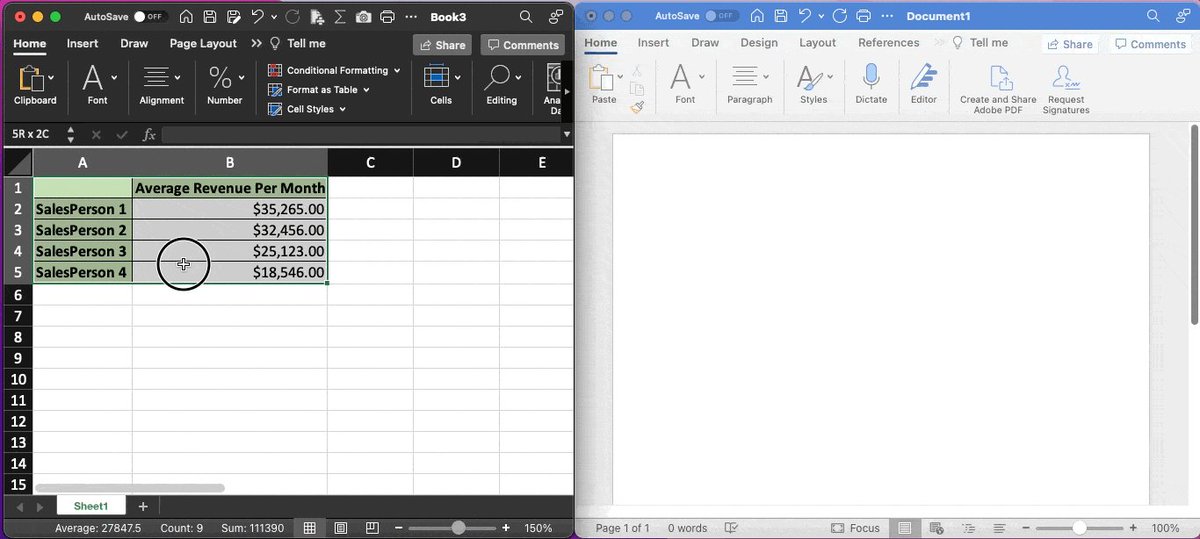The image size is (1200, 539).
Task: Click column C header in Excel
Action: point(370,162)
